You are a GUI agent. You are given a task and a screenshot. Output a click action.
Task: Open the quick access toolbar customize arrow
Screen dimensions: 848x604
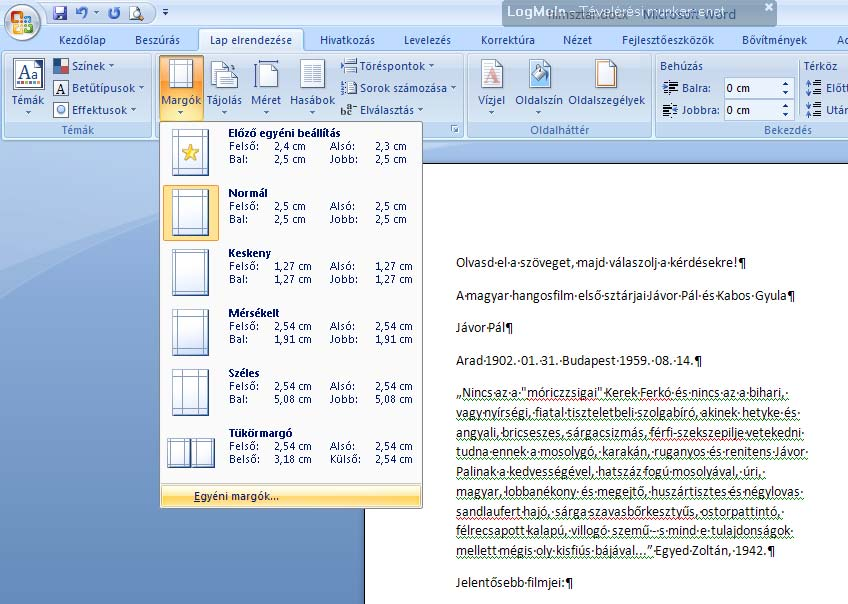[165, 12]
